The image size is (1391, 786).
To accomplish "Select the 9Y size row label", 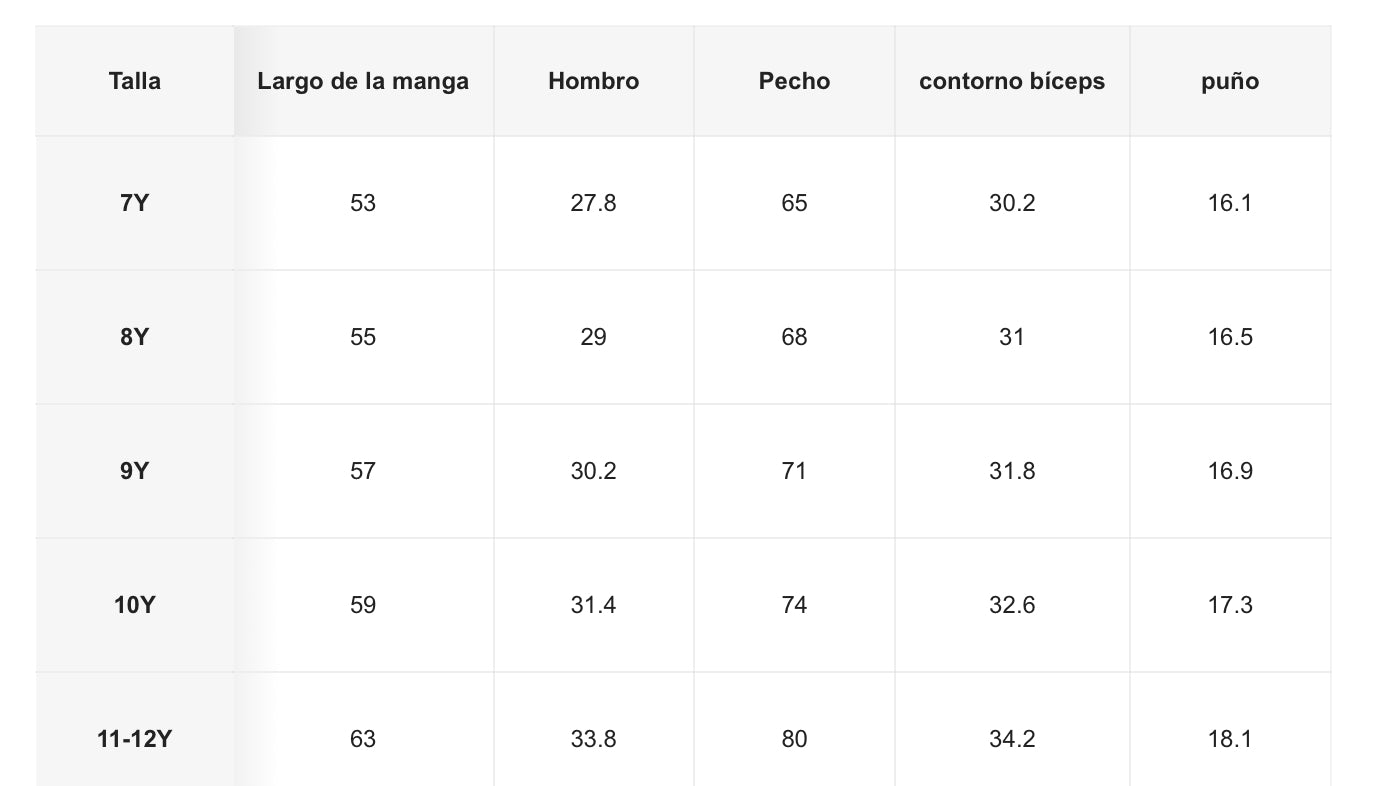I will [x=135, y=471].
